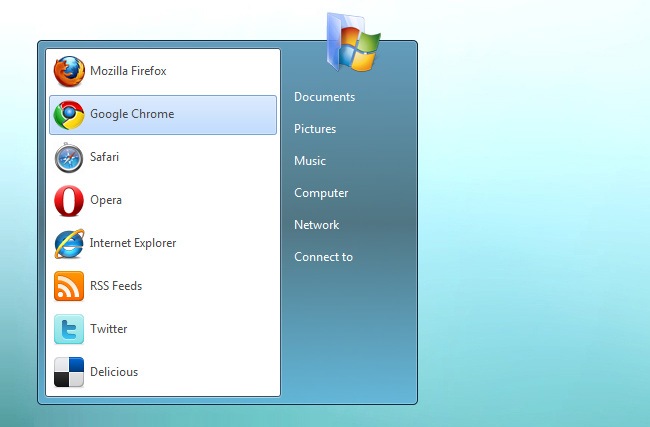Click the Twitter t icon

pyautogui.click(x=69, y=329)
